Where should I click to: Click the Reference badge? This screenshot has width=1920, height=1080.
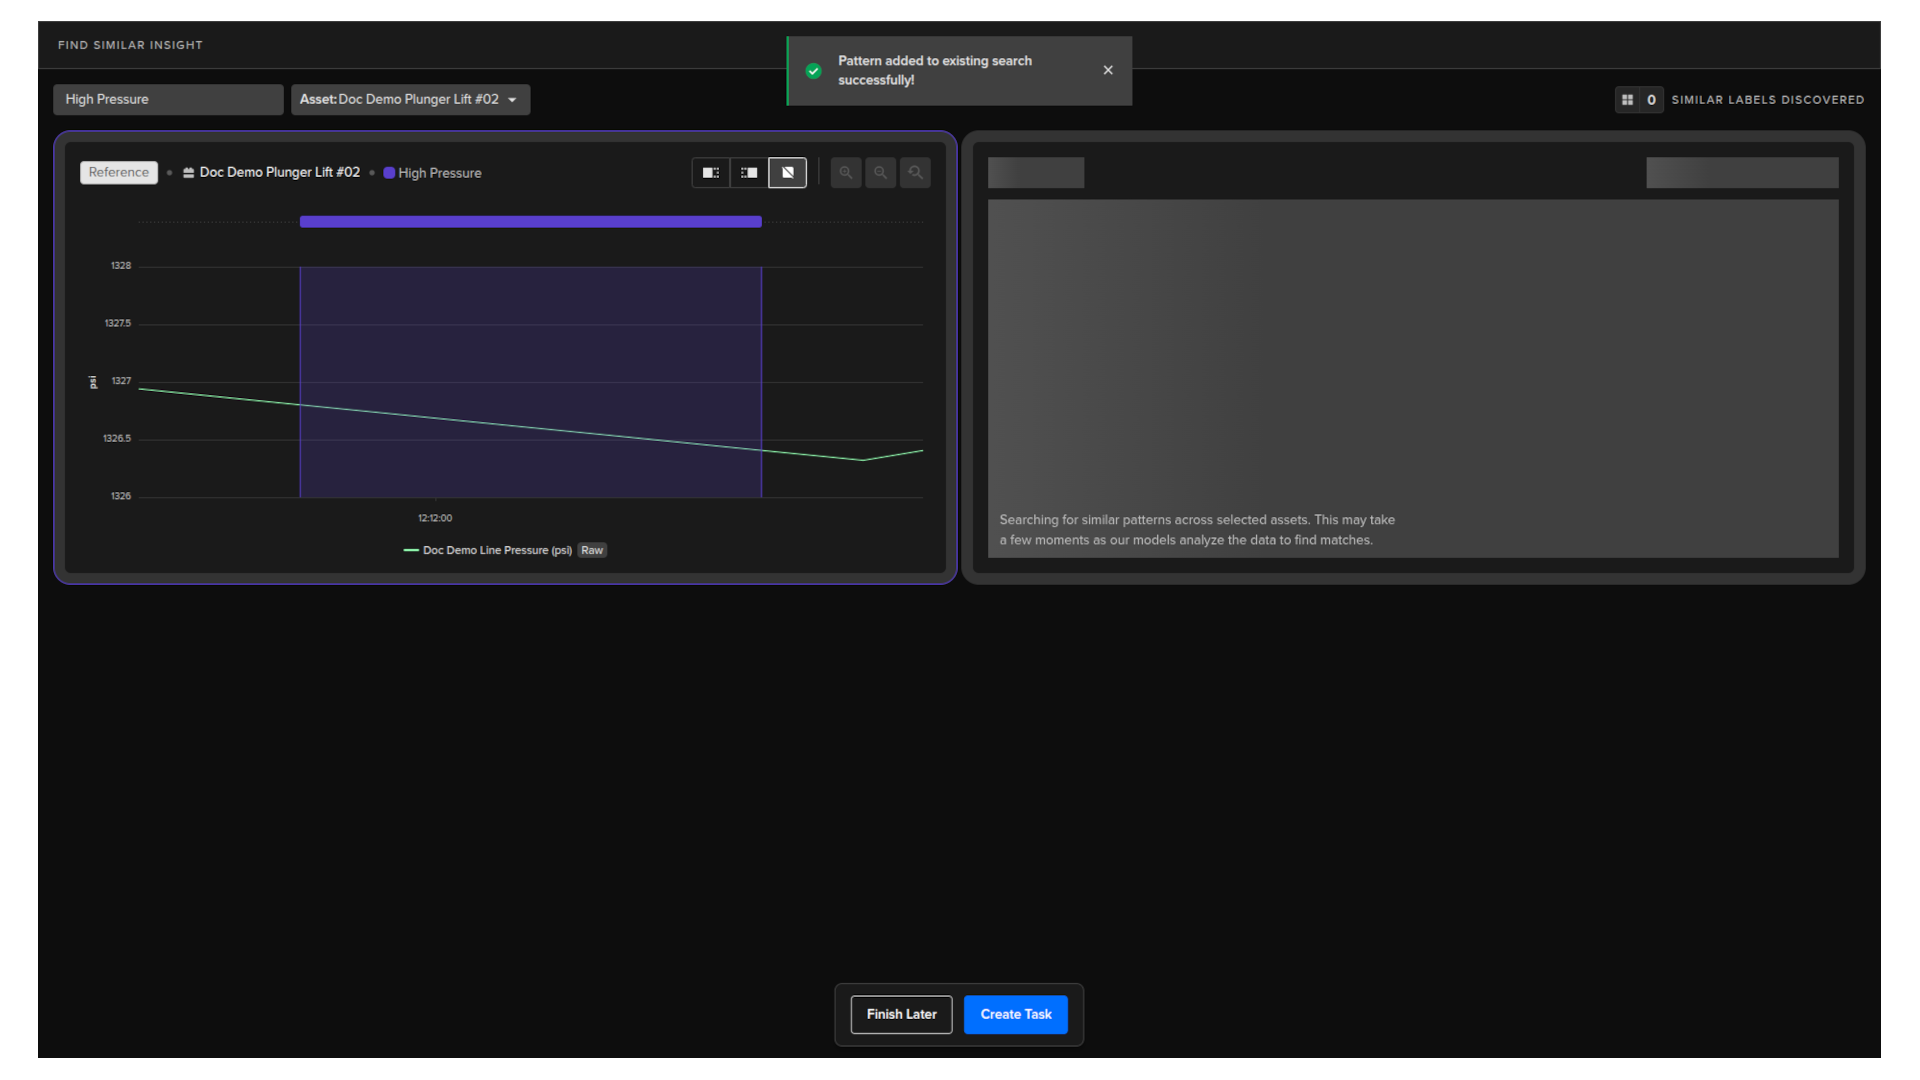click(118, 172)
